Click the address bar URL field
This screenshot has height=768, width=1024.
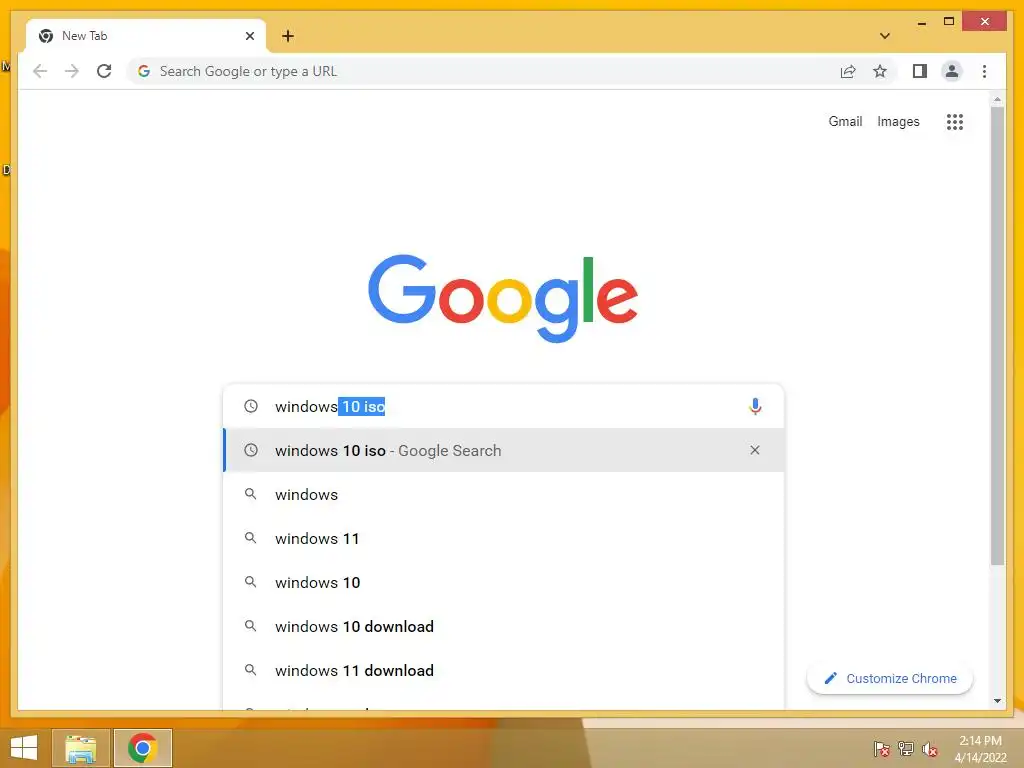click(x=483, y=71)
